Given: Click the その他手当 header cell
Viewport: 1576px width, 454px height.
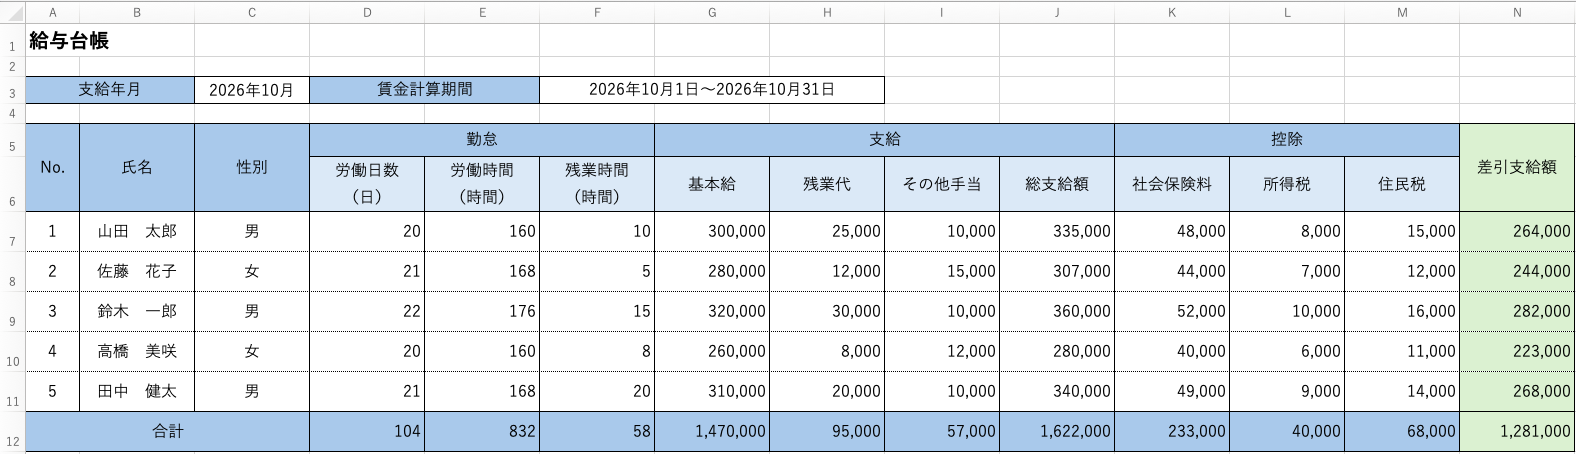Looking at the screenshot, I should 942,184.
